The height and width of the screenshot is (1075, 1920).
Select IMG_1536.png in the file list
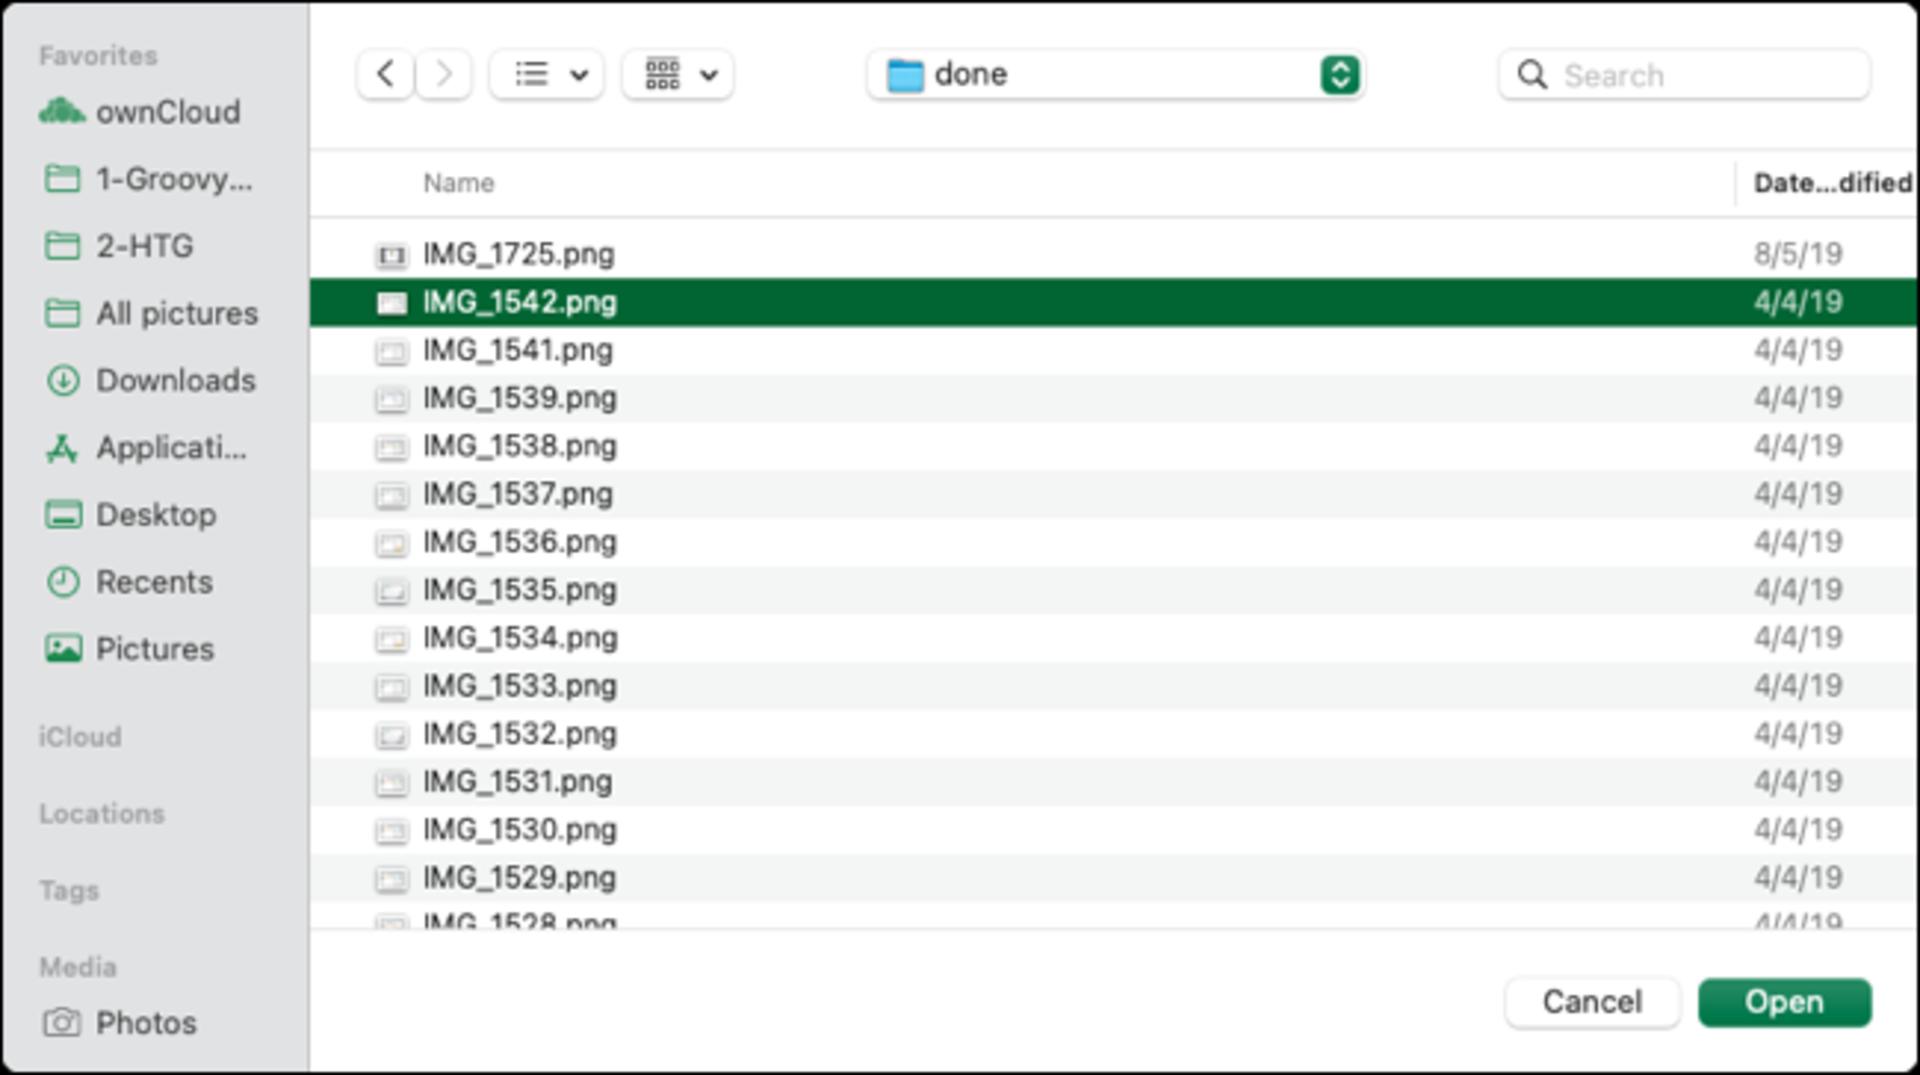[x=1113, y=542]
